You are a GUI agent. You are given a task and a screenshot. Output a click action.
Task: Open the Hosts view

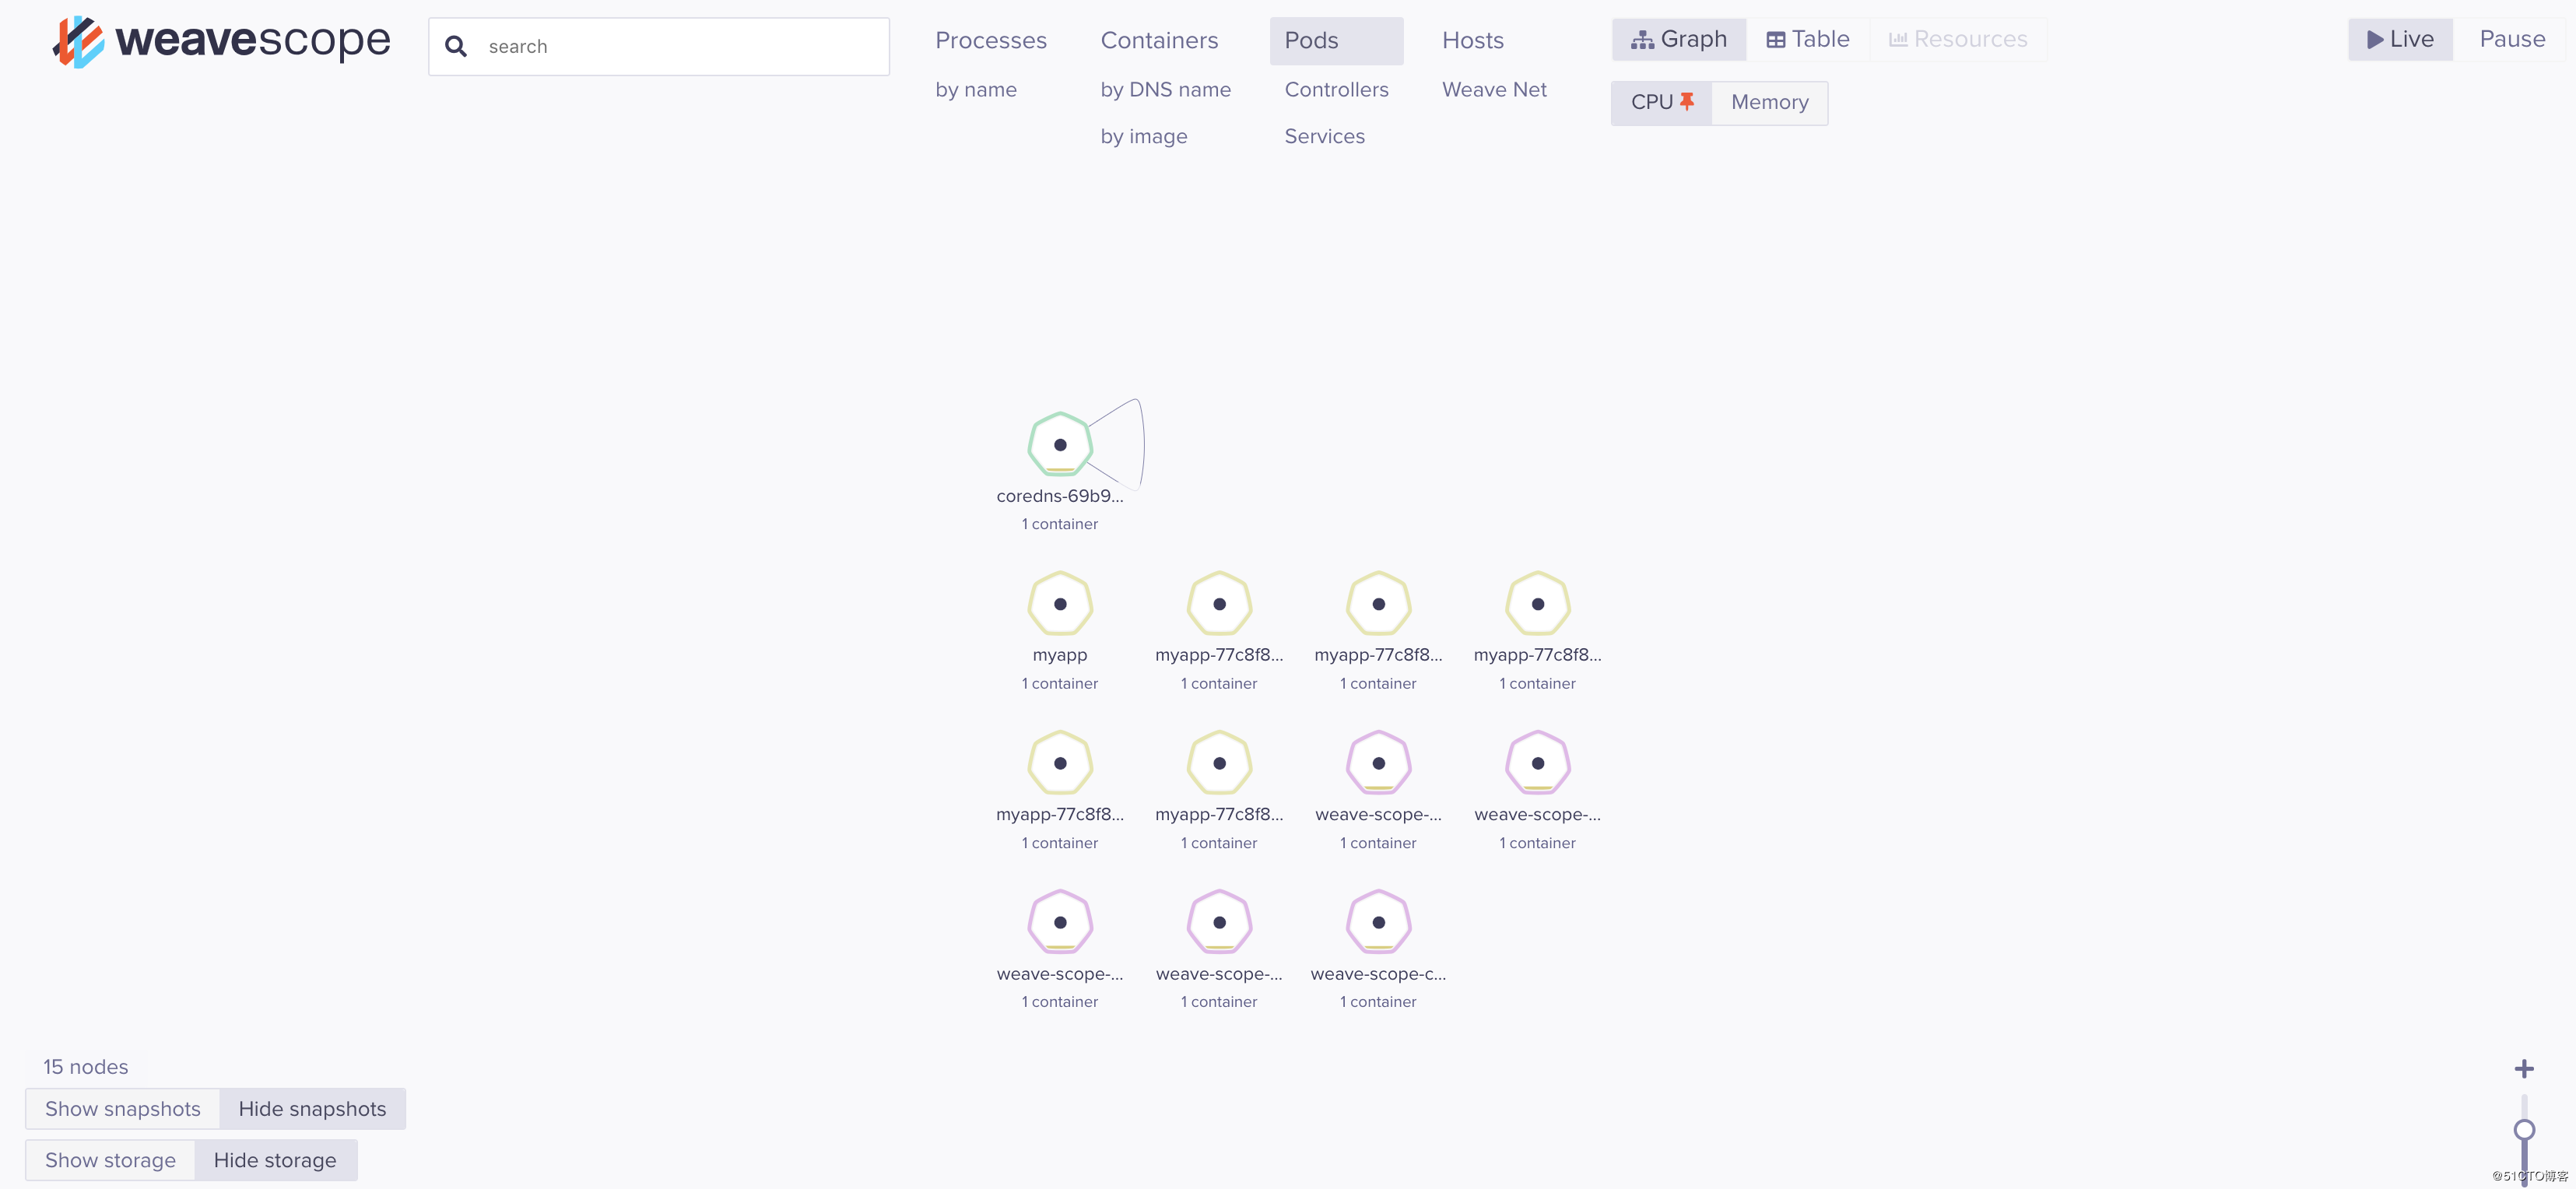1472,40
